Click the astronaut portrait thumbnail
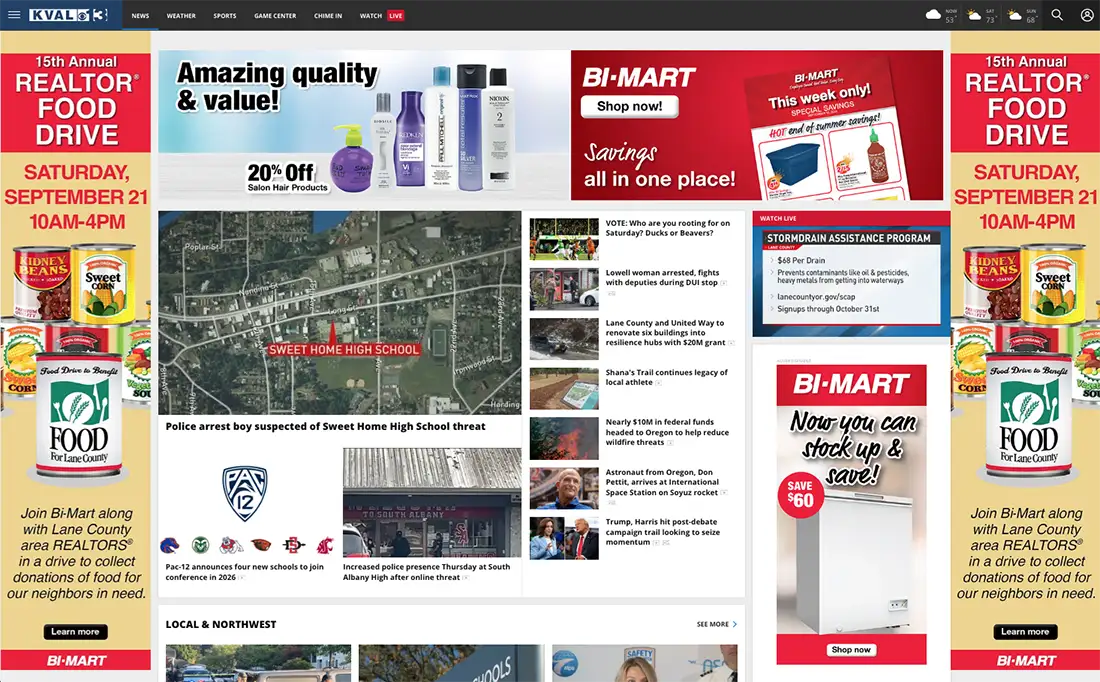Image resolution: width=1100 pixels, height=682 pixels. point(564,488)
